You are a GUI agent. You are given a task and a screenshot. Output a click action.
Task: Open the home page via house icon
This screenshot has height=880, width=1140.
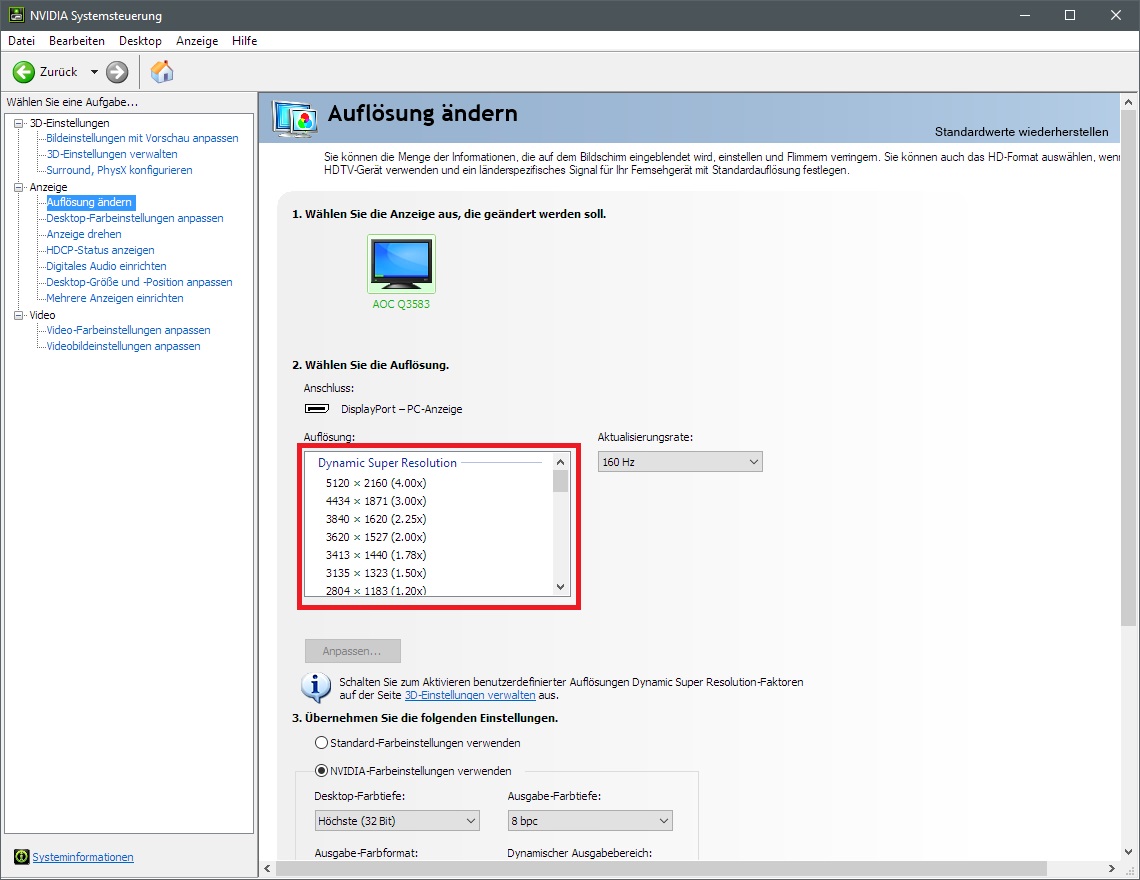tap(162, 71)
